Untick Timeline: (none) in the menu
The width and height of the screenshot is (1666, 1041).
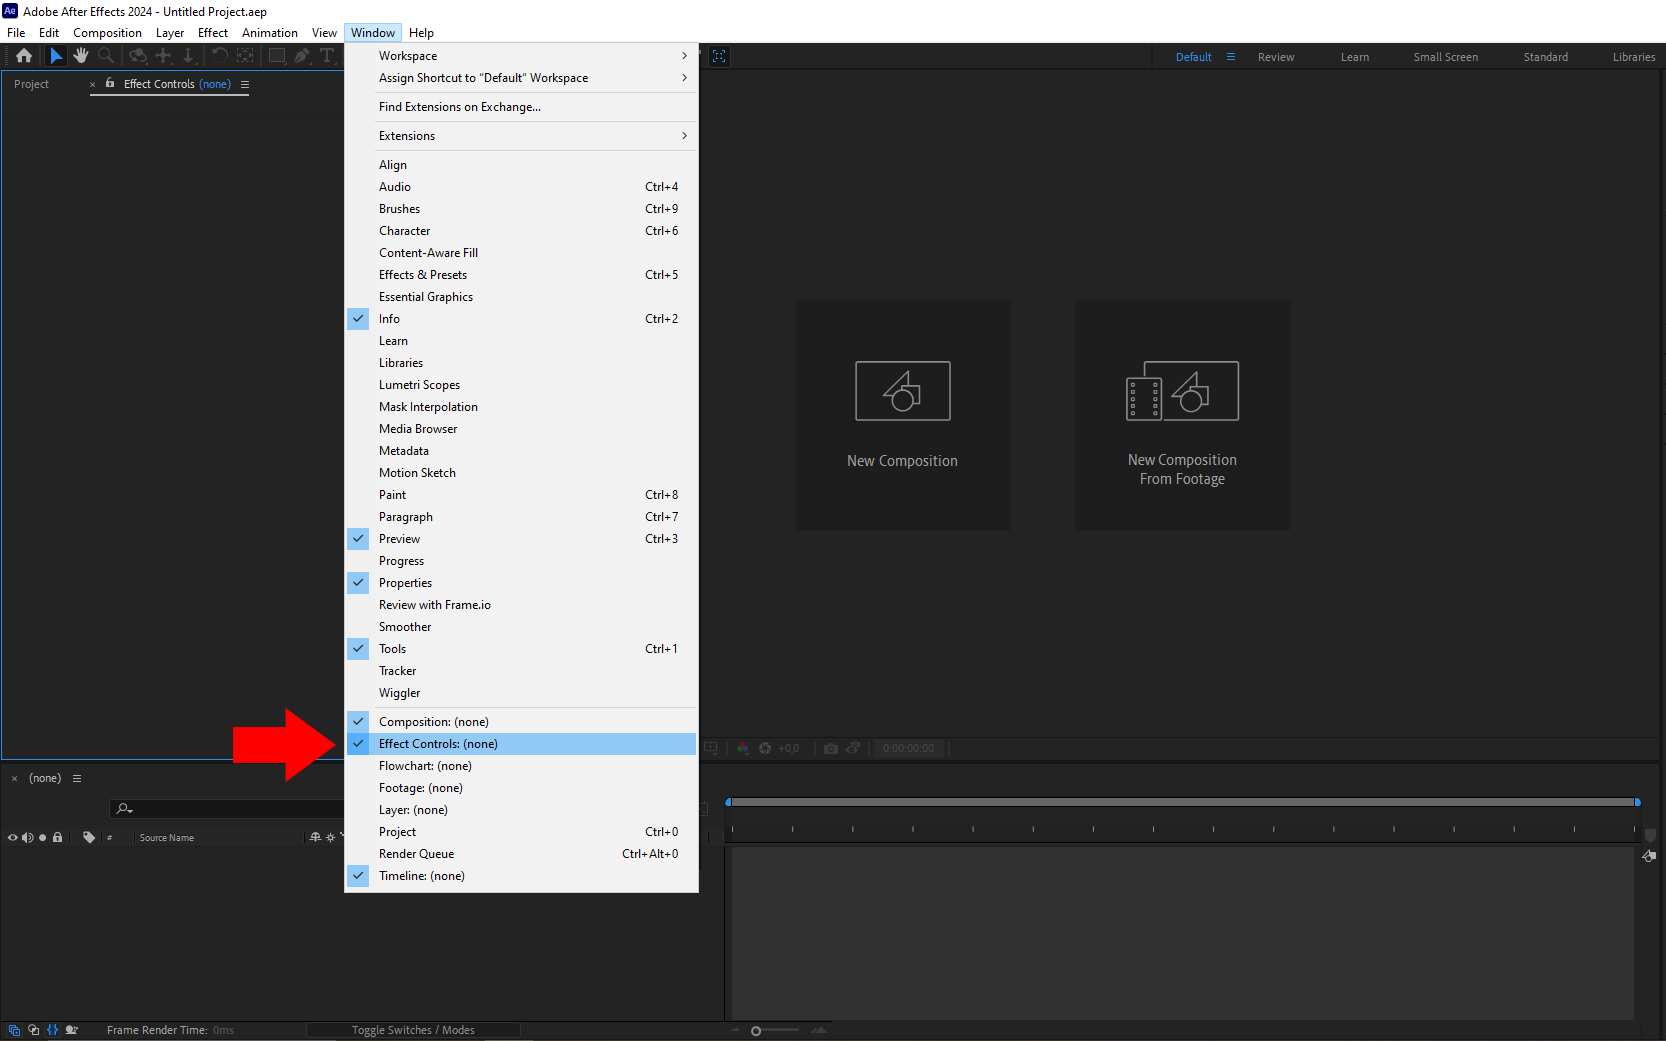[358, 875]
